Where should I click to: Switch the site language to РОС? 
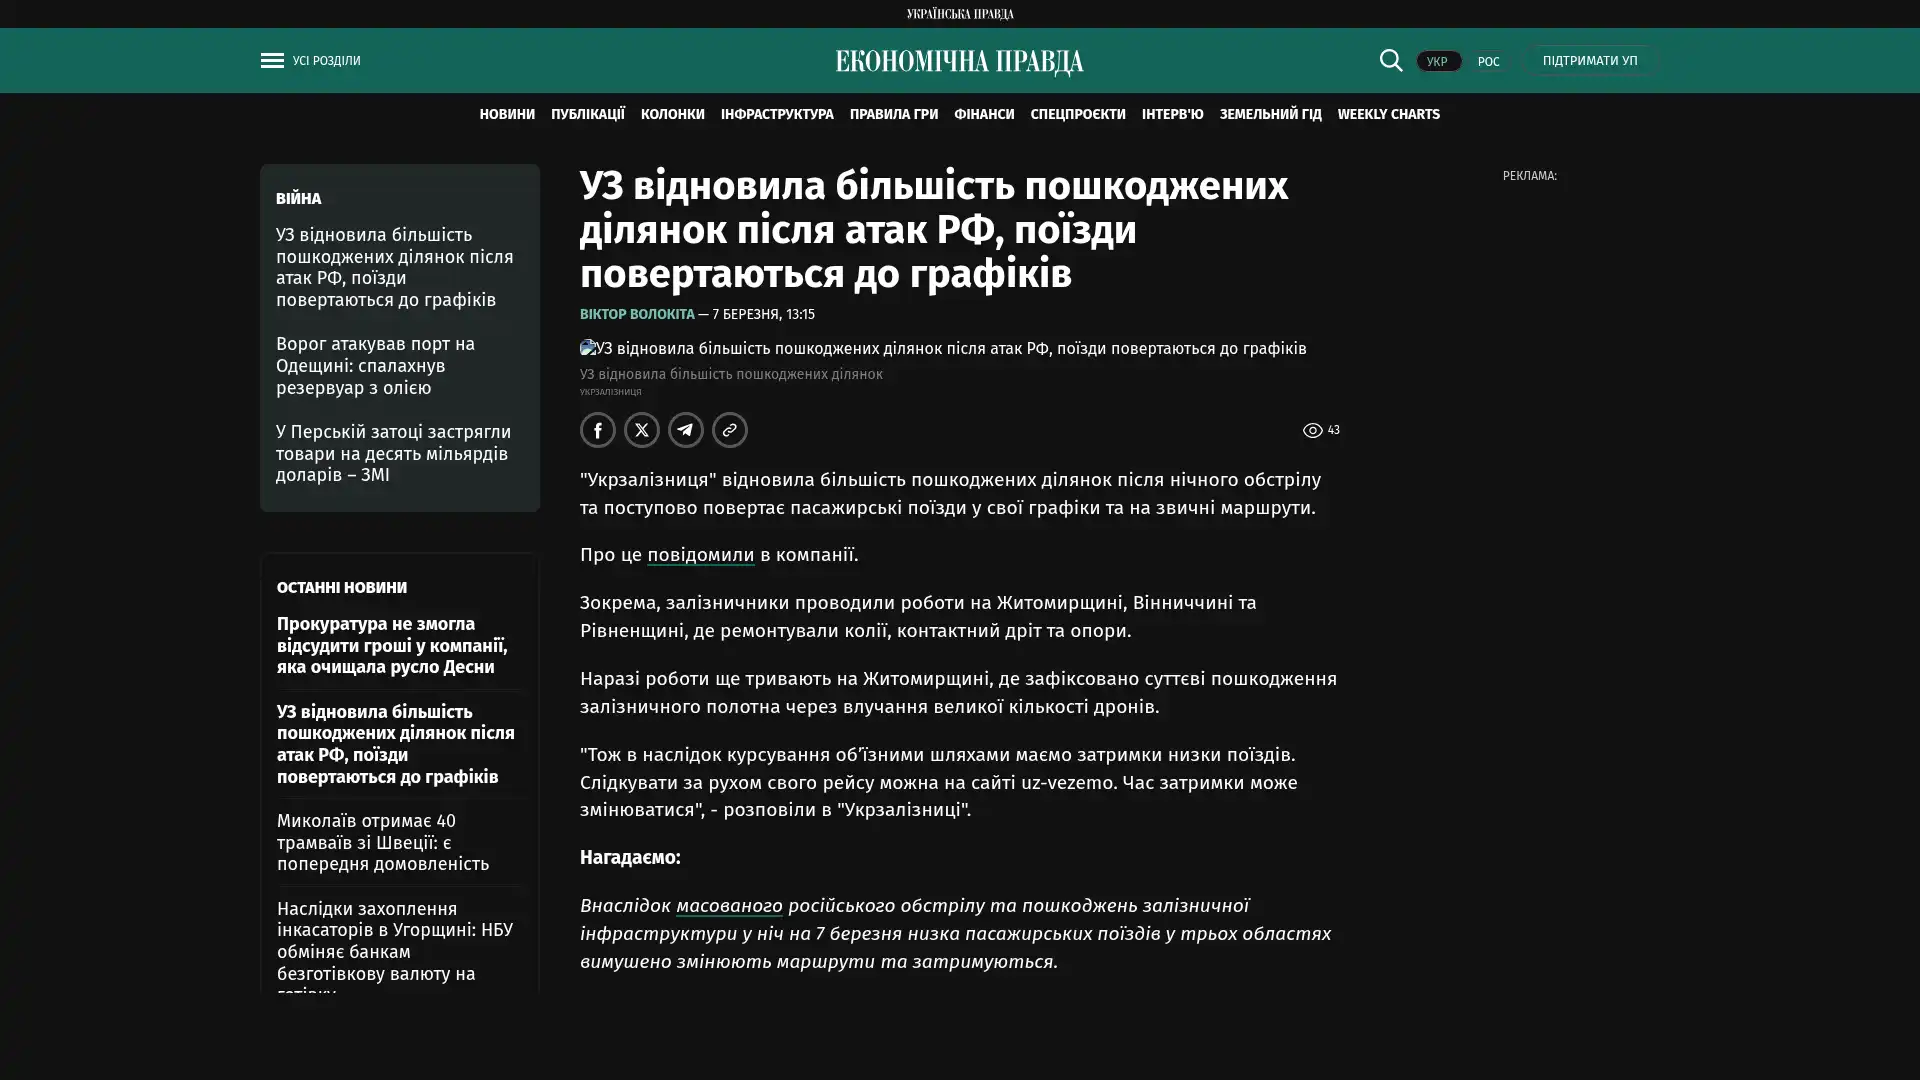[1488, 61]
